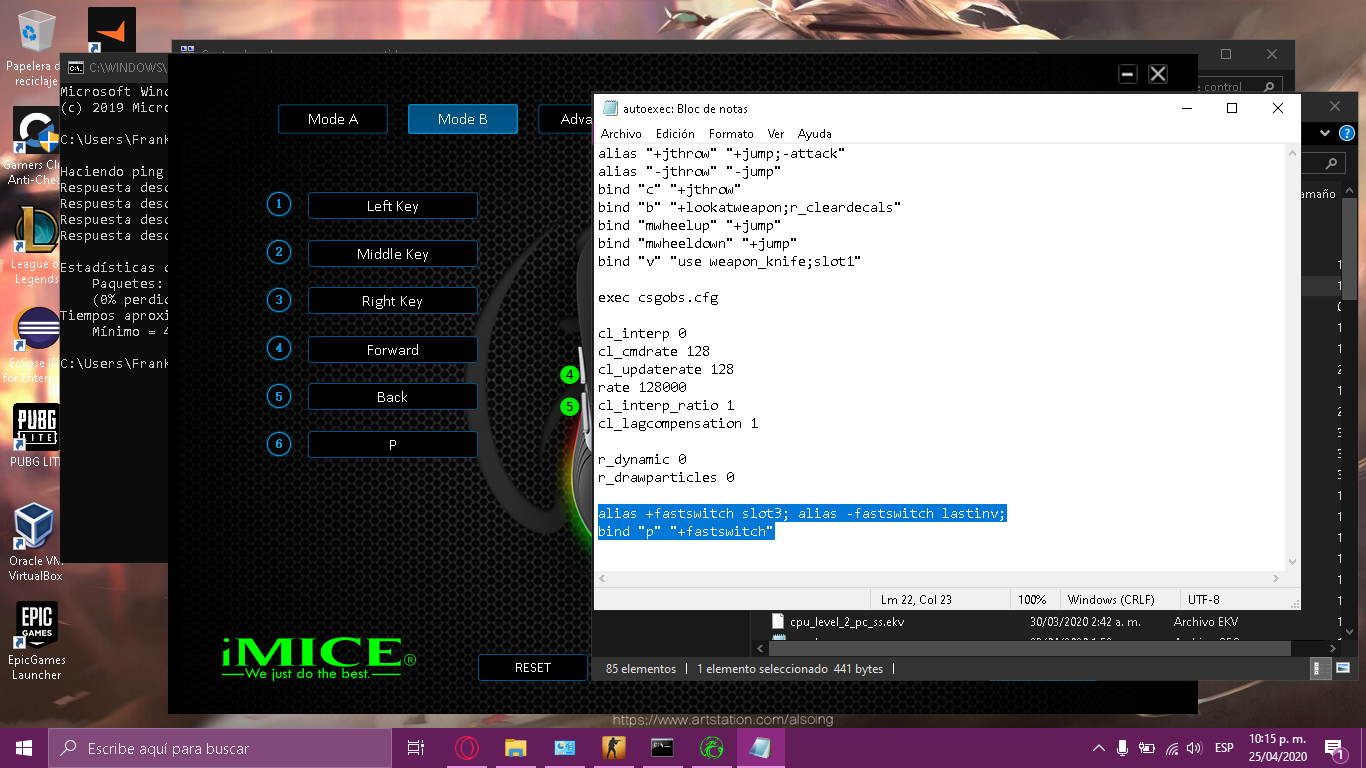Switch Explorer to the details view icon
The height and width of the screenshot is (768, 1366).
coord(1321,669)
